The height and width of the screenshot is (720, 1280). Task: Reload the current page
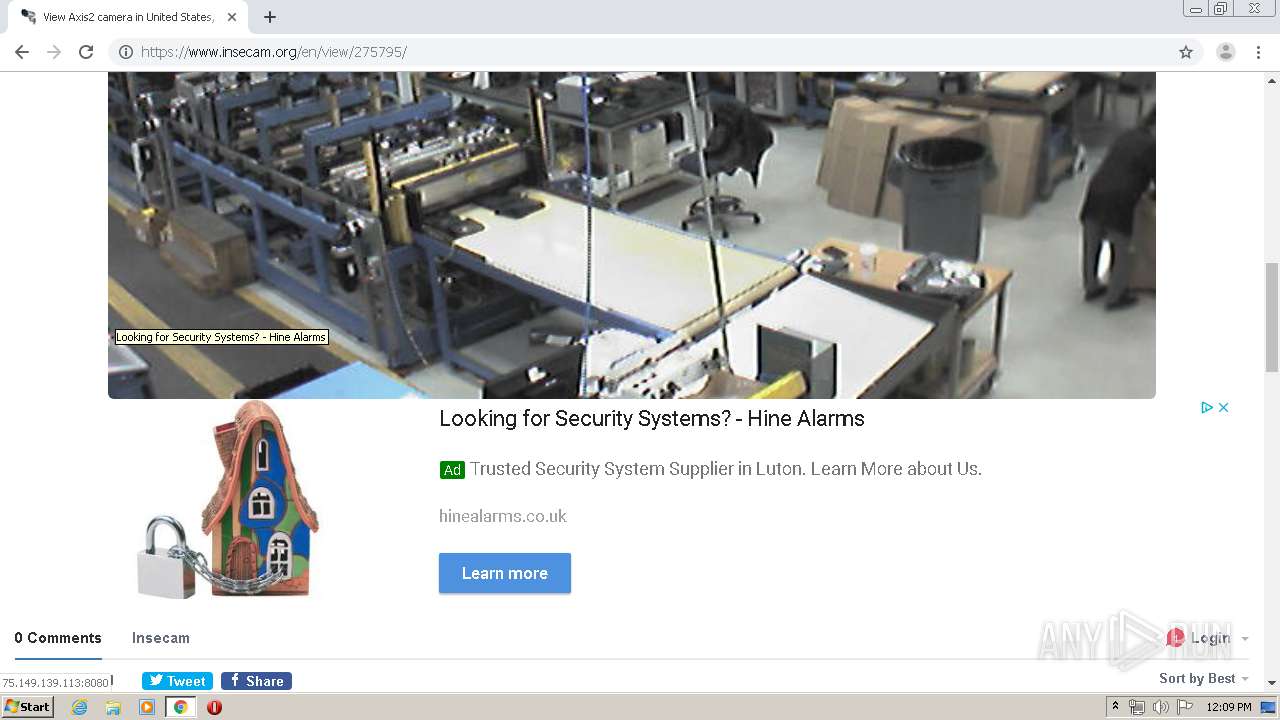point(86,52)
